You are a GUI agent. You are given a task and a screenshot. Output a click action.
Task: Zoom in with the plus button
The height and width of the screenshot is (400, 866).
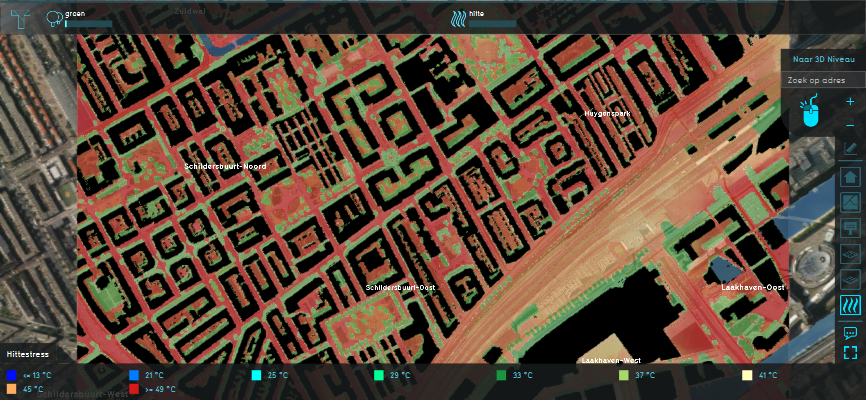pyautogui.click(x=850, y=102)
